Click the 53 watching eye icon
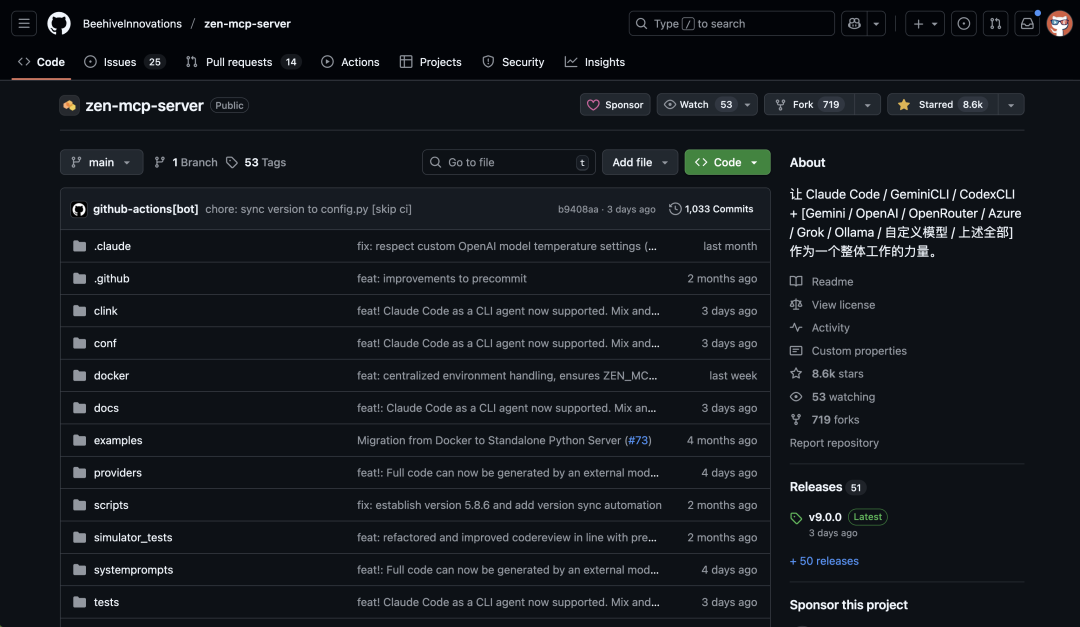This screenshot has width=1080, height=627. (x=796, y=397)
